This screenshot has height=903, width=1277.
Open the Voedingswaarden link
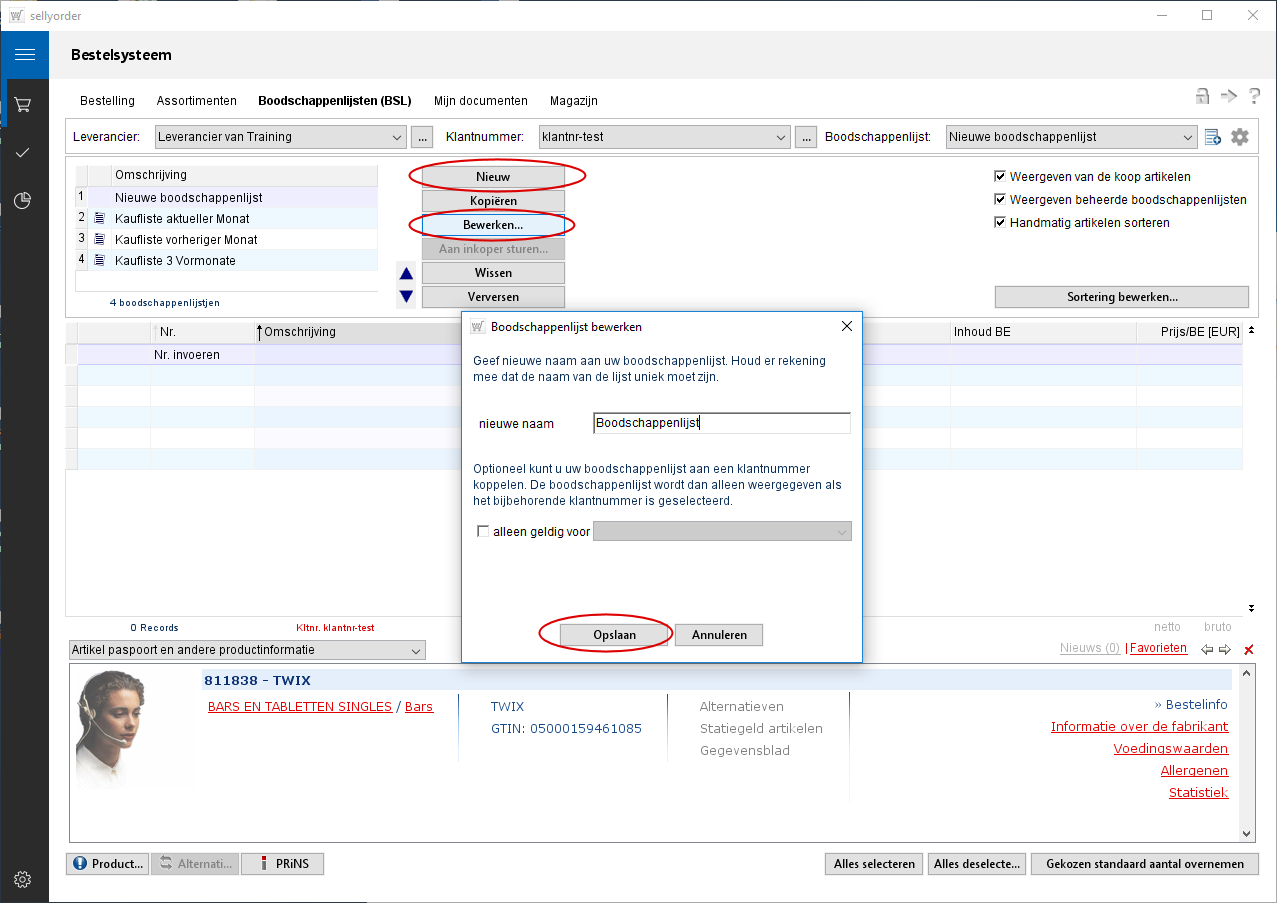[1170, 749]
